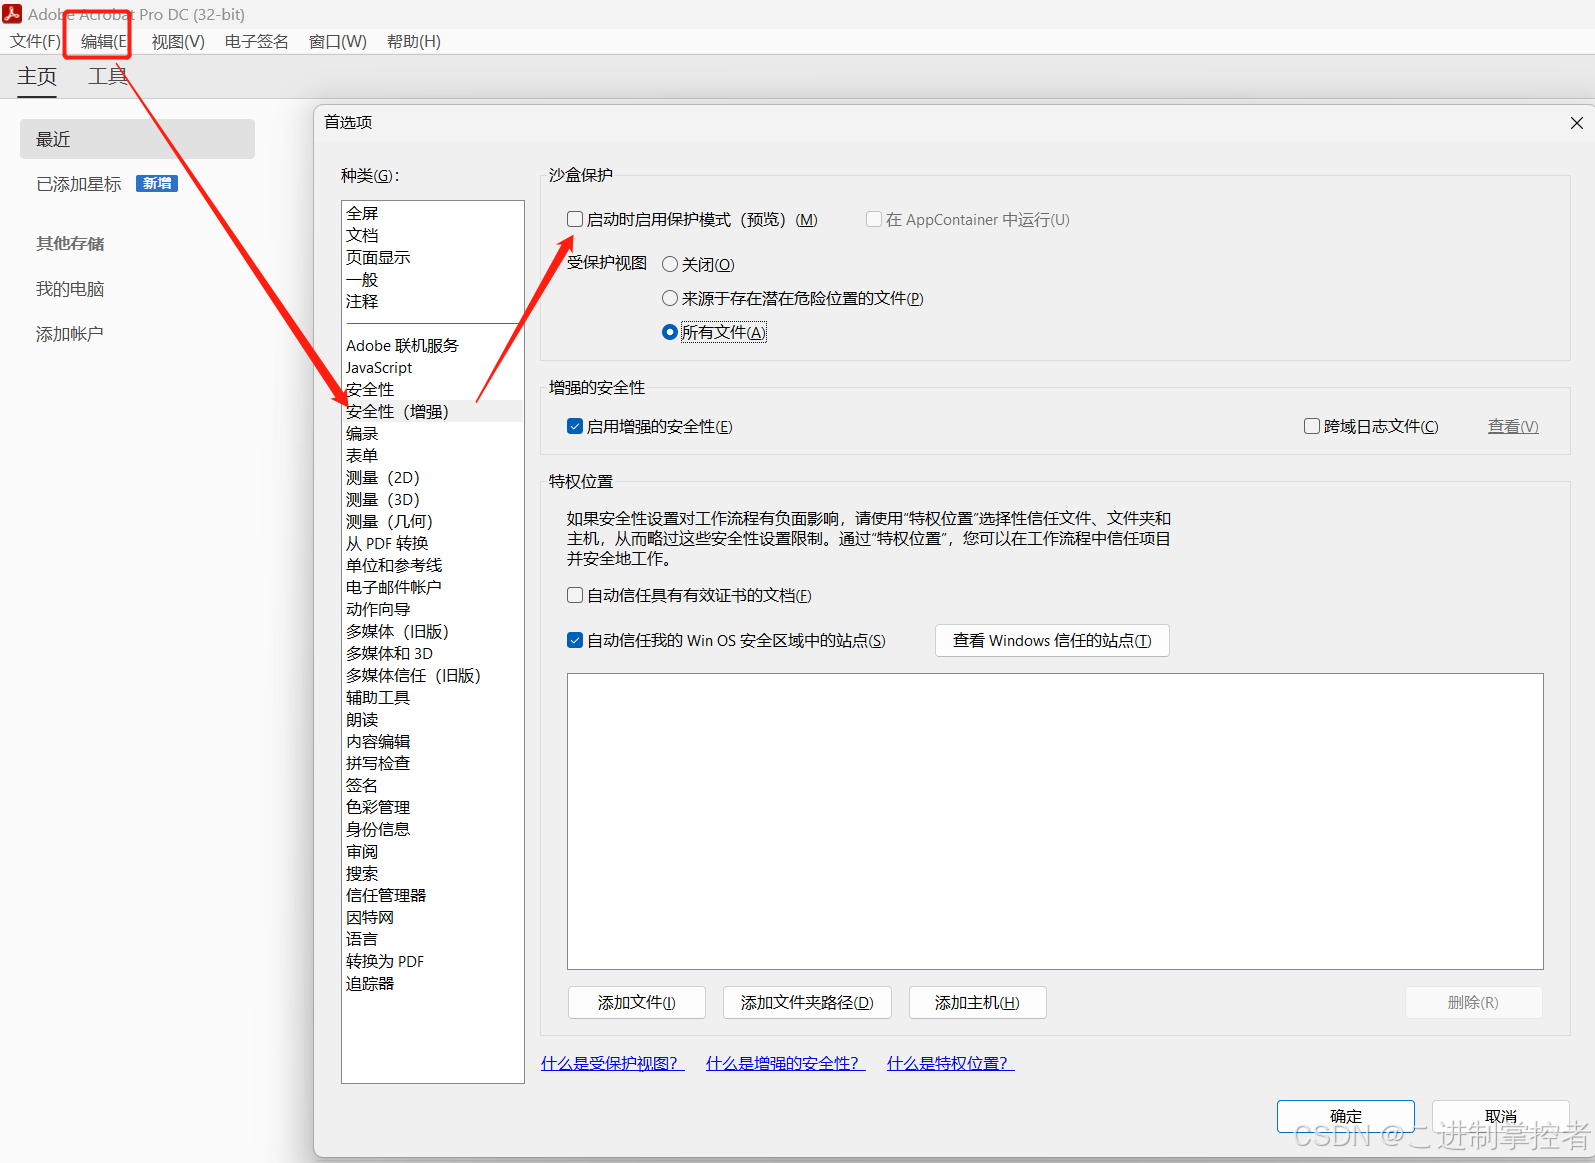Close the 首选项 dialog
The width and height of the screenshot is (1595, 1163).
click(x=1576, y=123)
